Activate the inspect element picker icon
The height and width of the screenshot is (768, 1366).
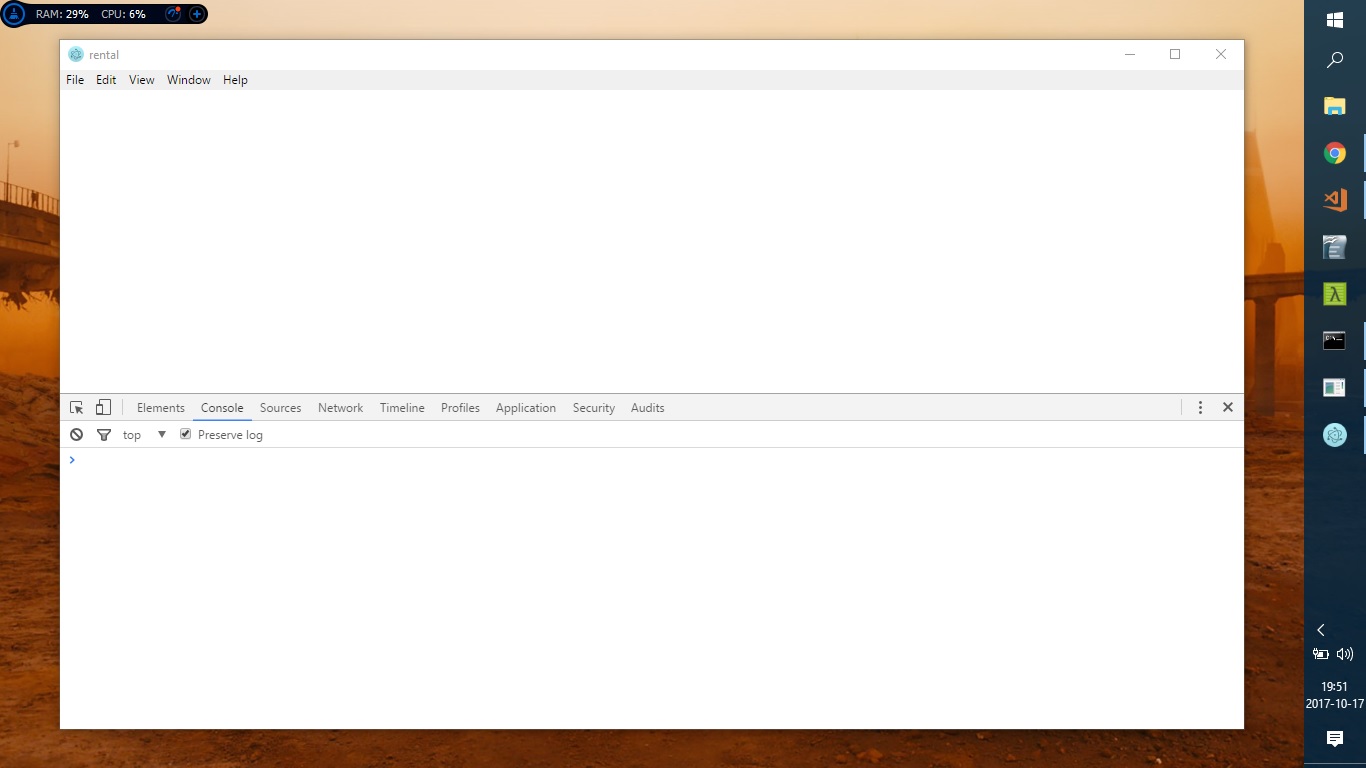[x=77, y=408]
